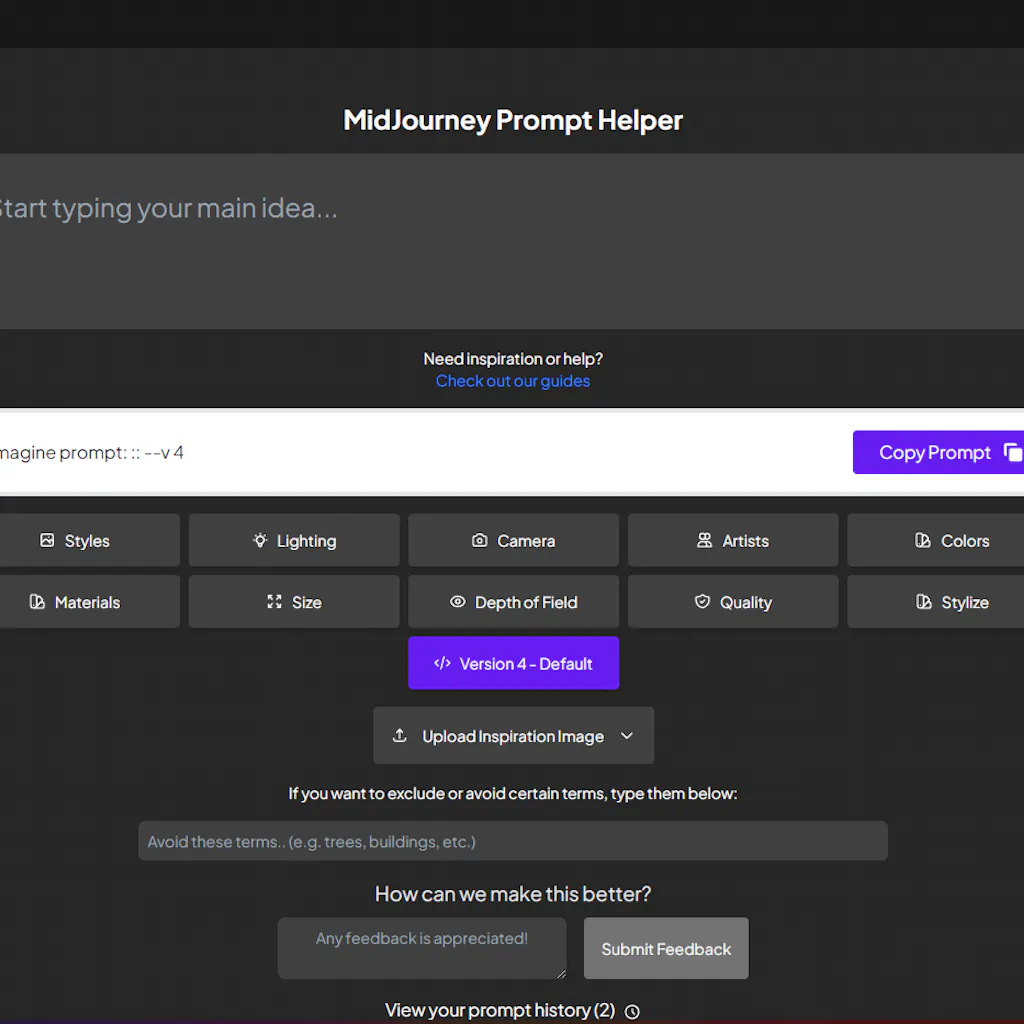
Task: View your prompt history
Action: (x=499, y=1010)
